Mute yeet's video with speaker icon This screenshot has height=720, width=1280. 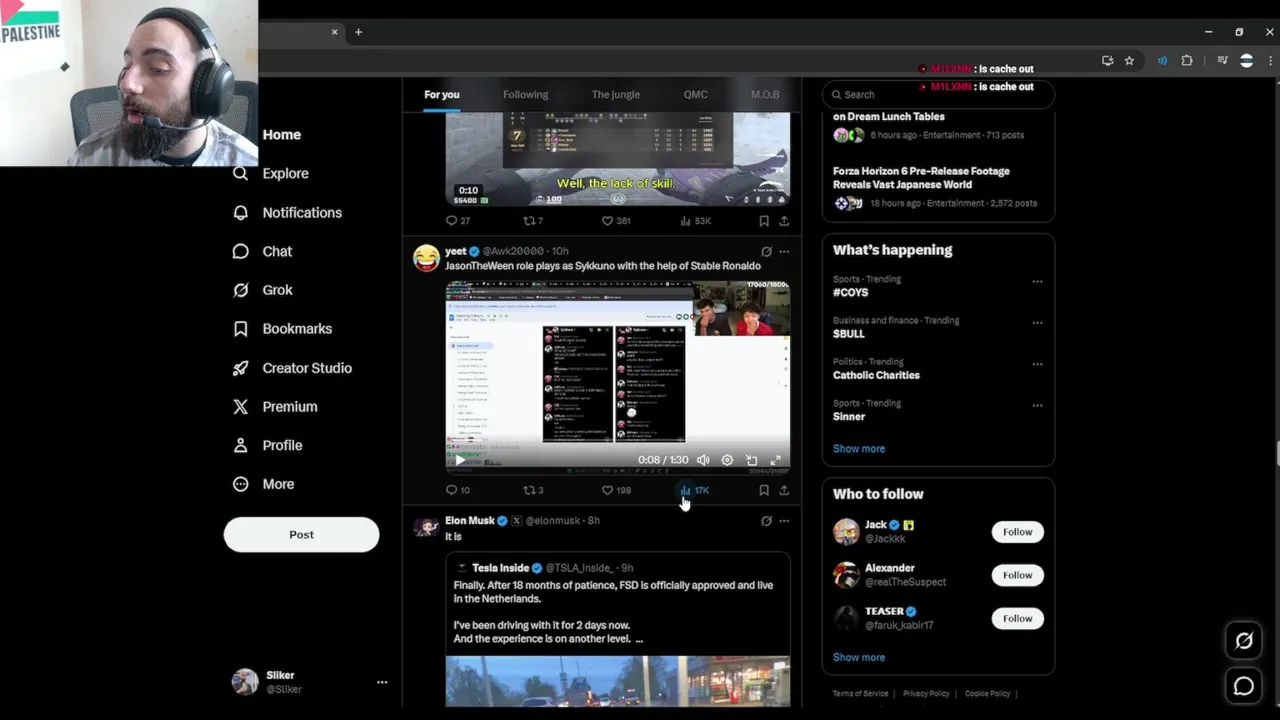[x=703, y=460]
